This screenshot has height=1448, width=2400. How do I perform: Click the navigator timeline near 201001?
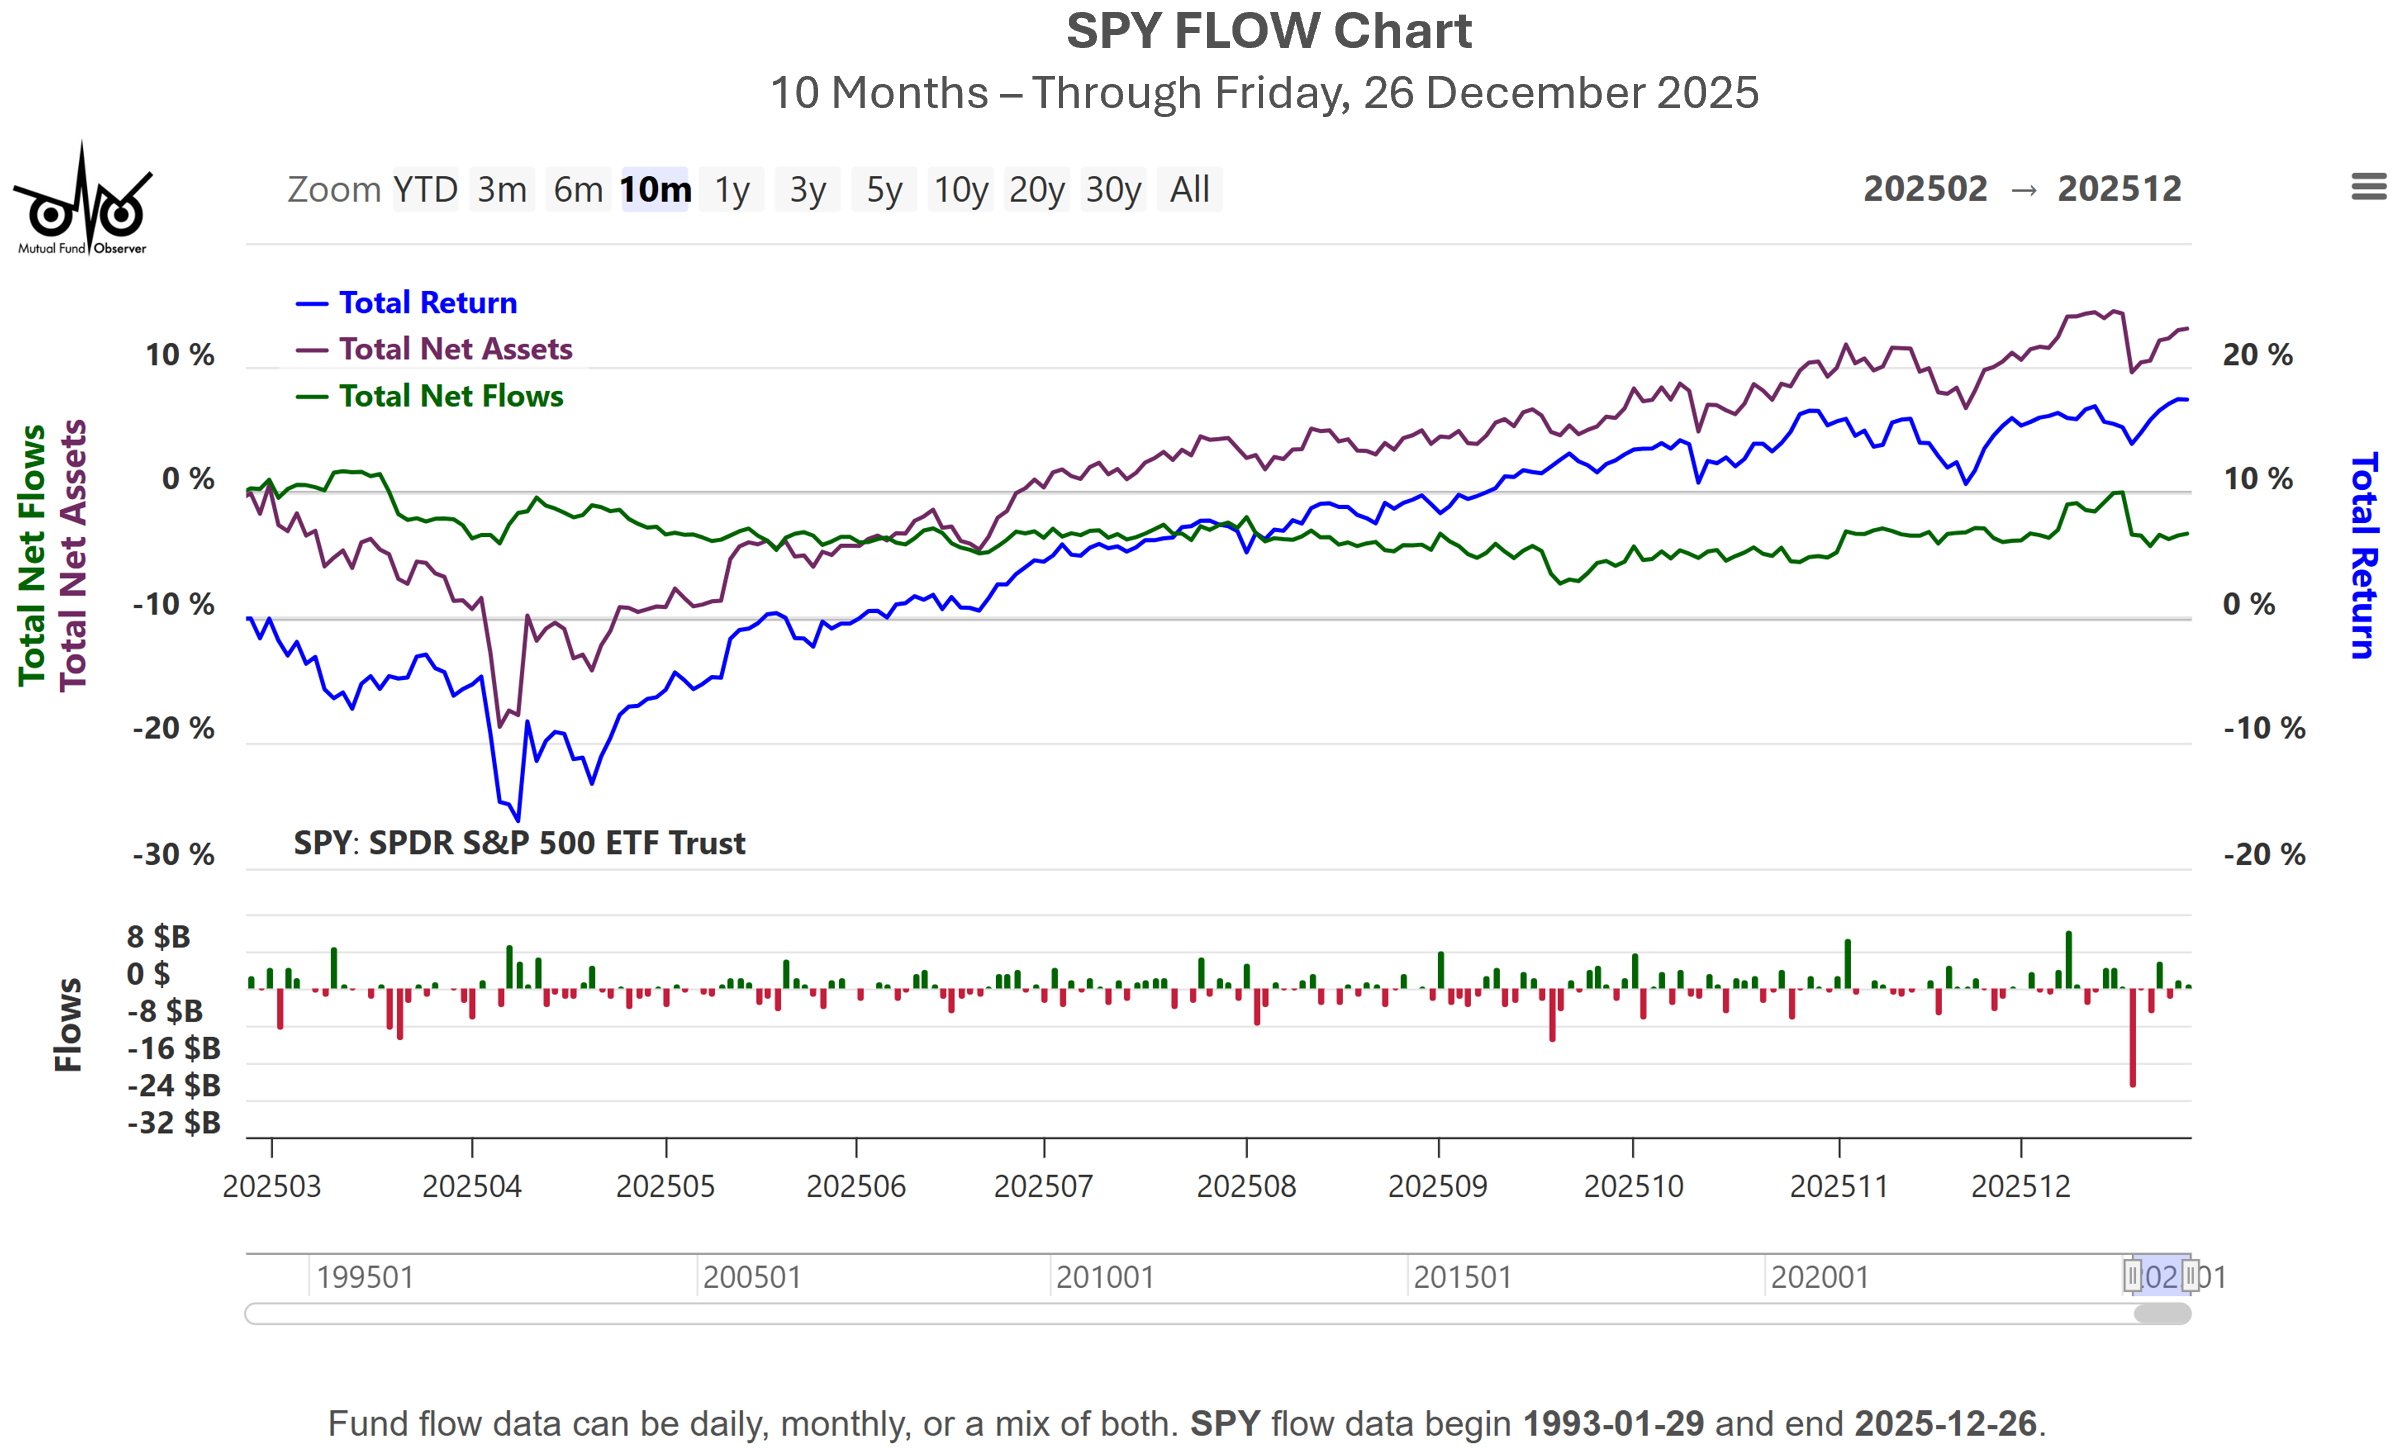[x=1105, y=1277]
